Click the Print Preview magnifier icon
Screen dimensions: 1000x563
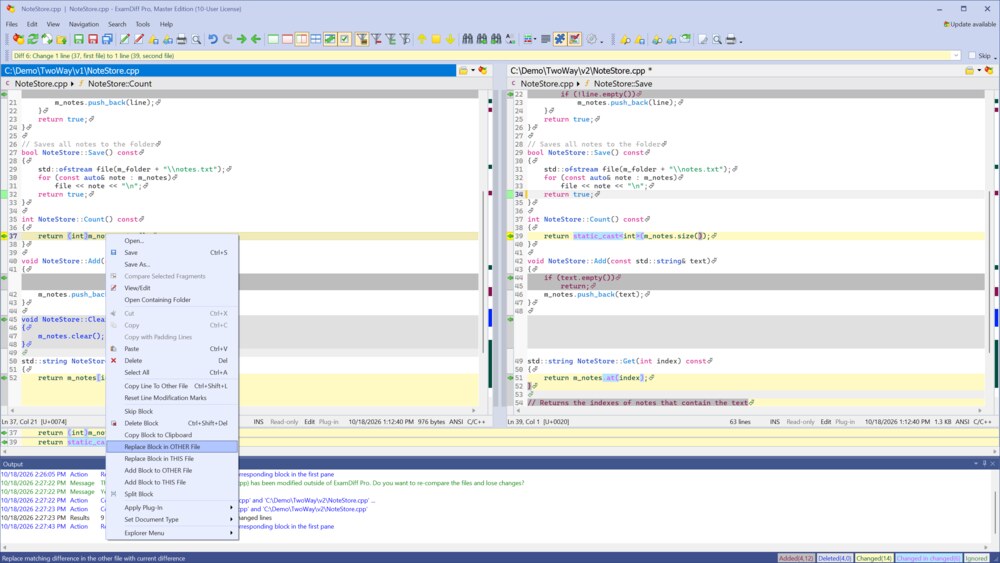[196, 40]
